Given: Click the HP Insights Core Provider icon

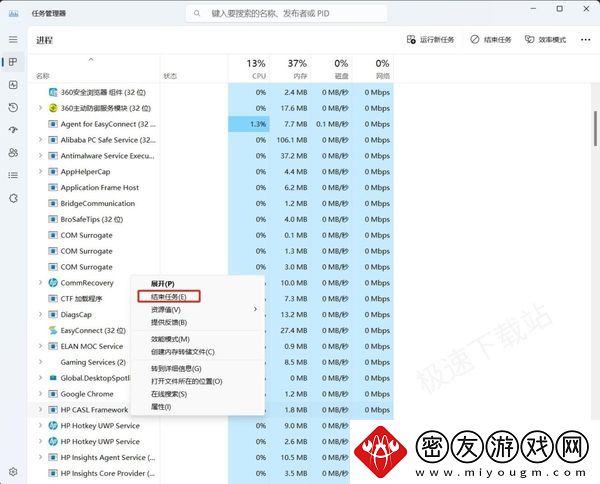Looking at the screenshot, I should (x=53, y=473).
